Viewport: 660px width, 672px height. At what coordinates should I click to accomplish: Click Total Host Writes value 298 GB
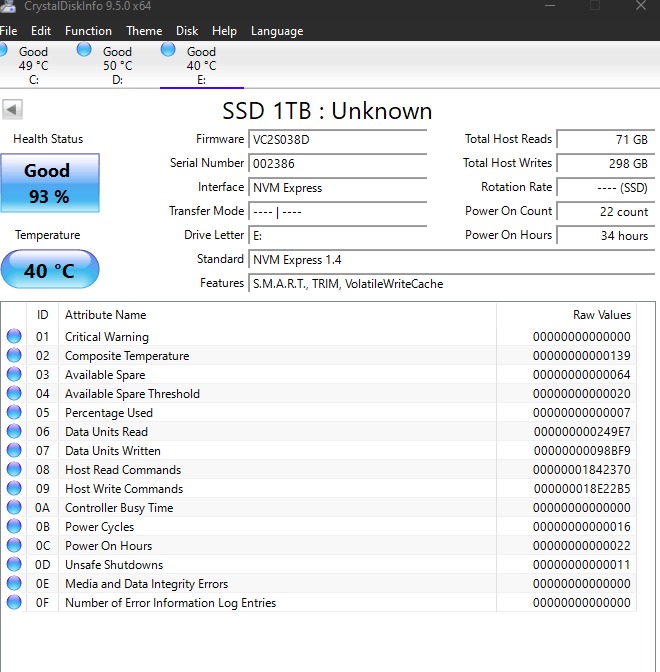(606, 164)
